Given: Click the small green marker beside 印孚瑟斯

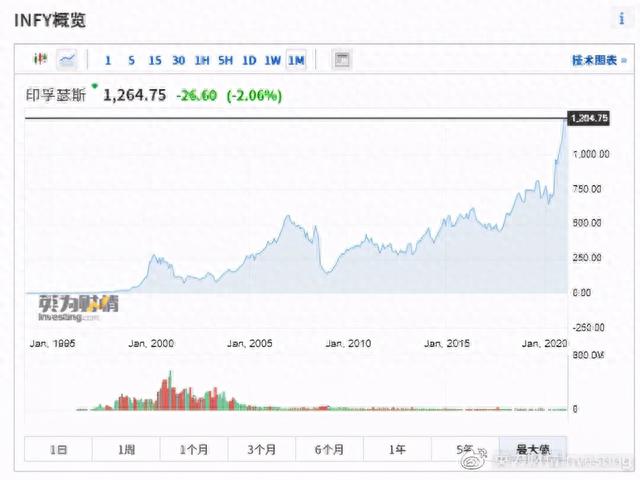Looking at the screenshot, I should [95, 88].
